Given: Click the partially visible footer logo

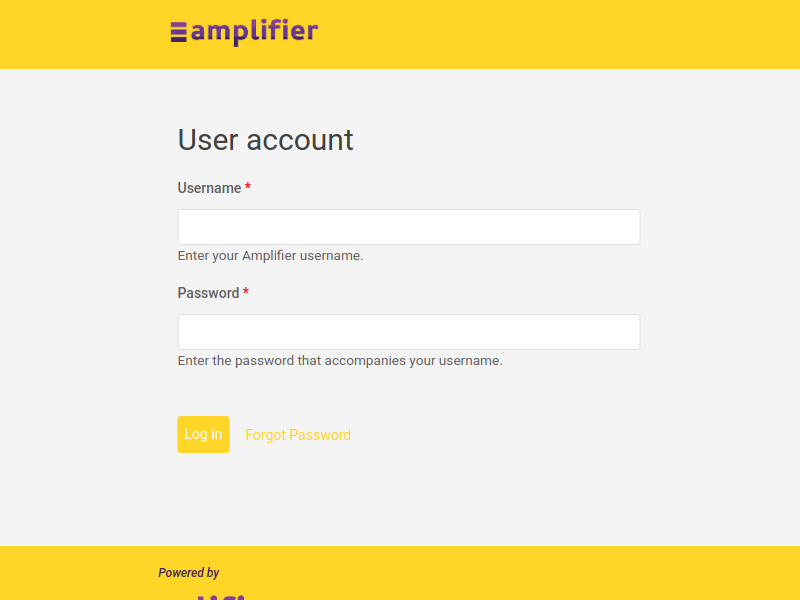Looking at the screenshot, I should (222, 595).
